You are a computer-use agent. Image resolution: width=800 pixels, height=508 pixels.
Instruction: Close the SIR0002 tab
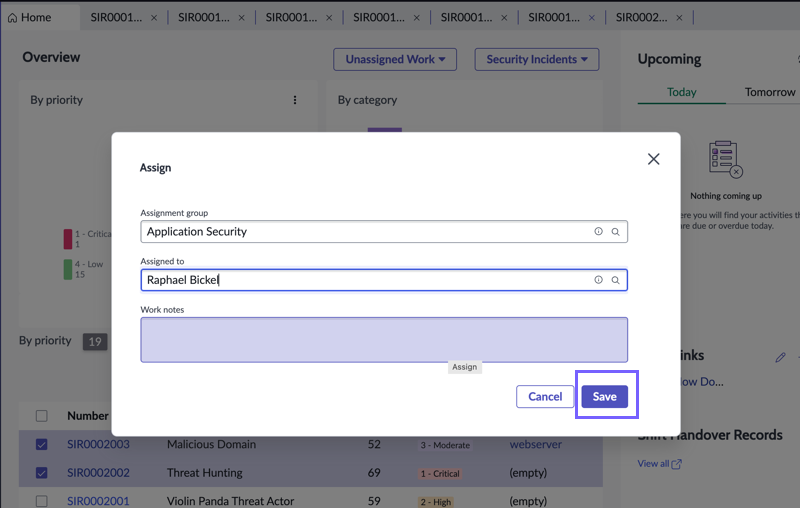679,18
